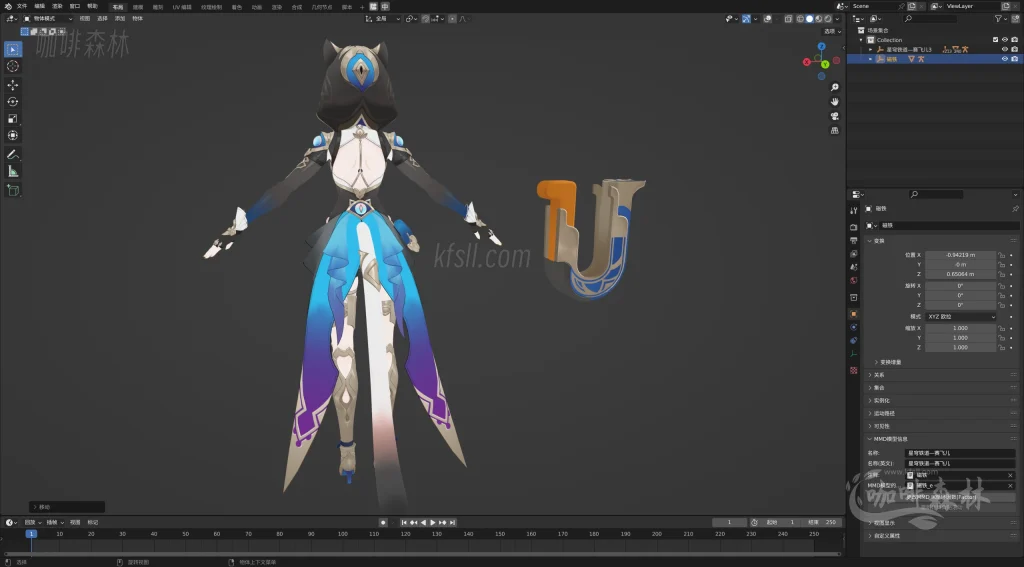Lock the Location X padlock
The width and height of the screenshot is (1024, 567).
(x=1001, y=255)
